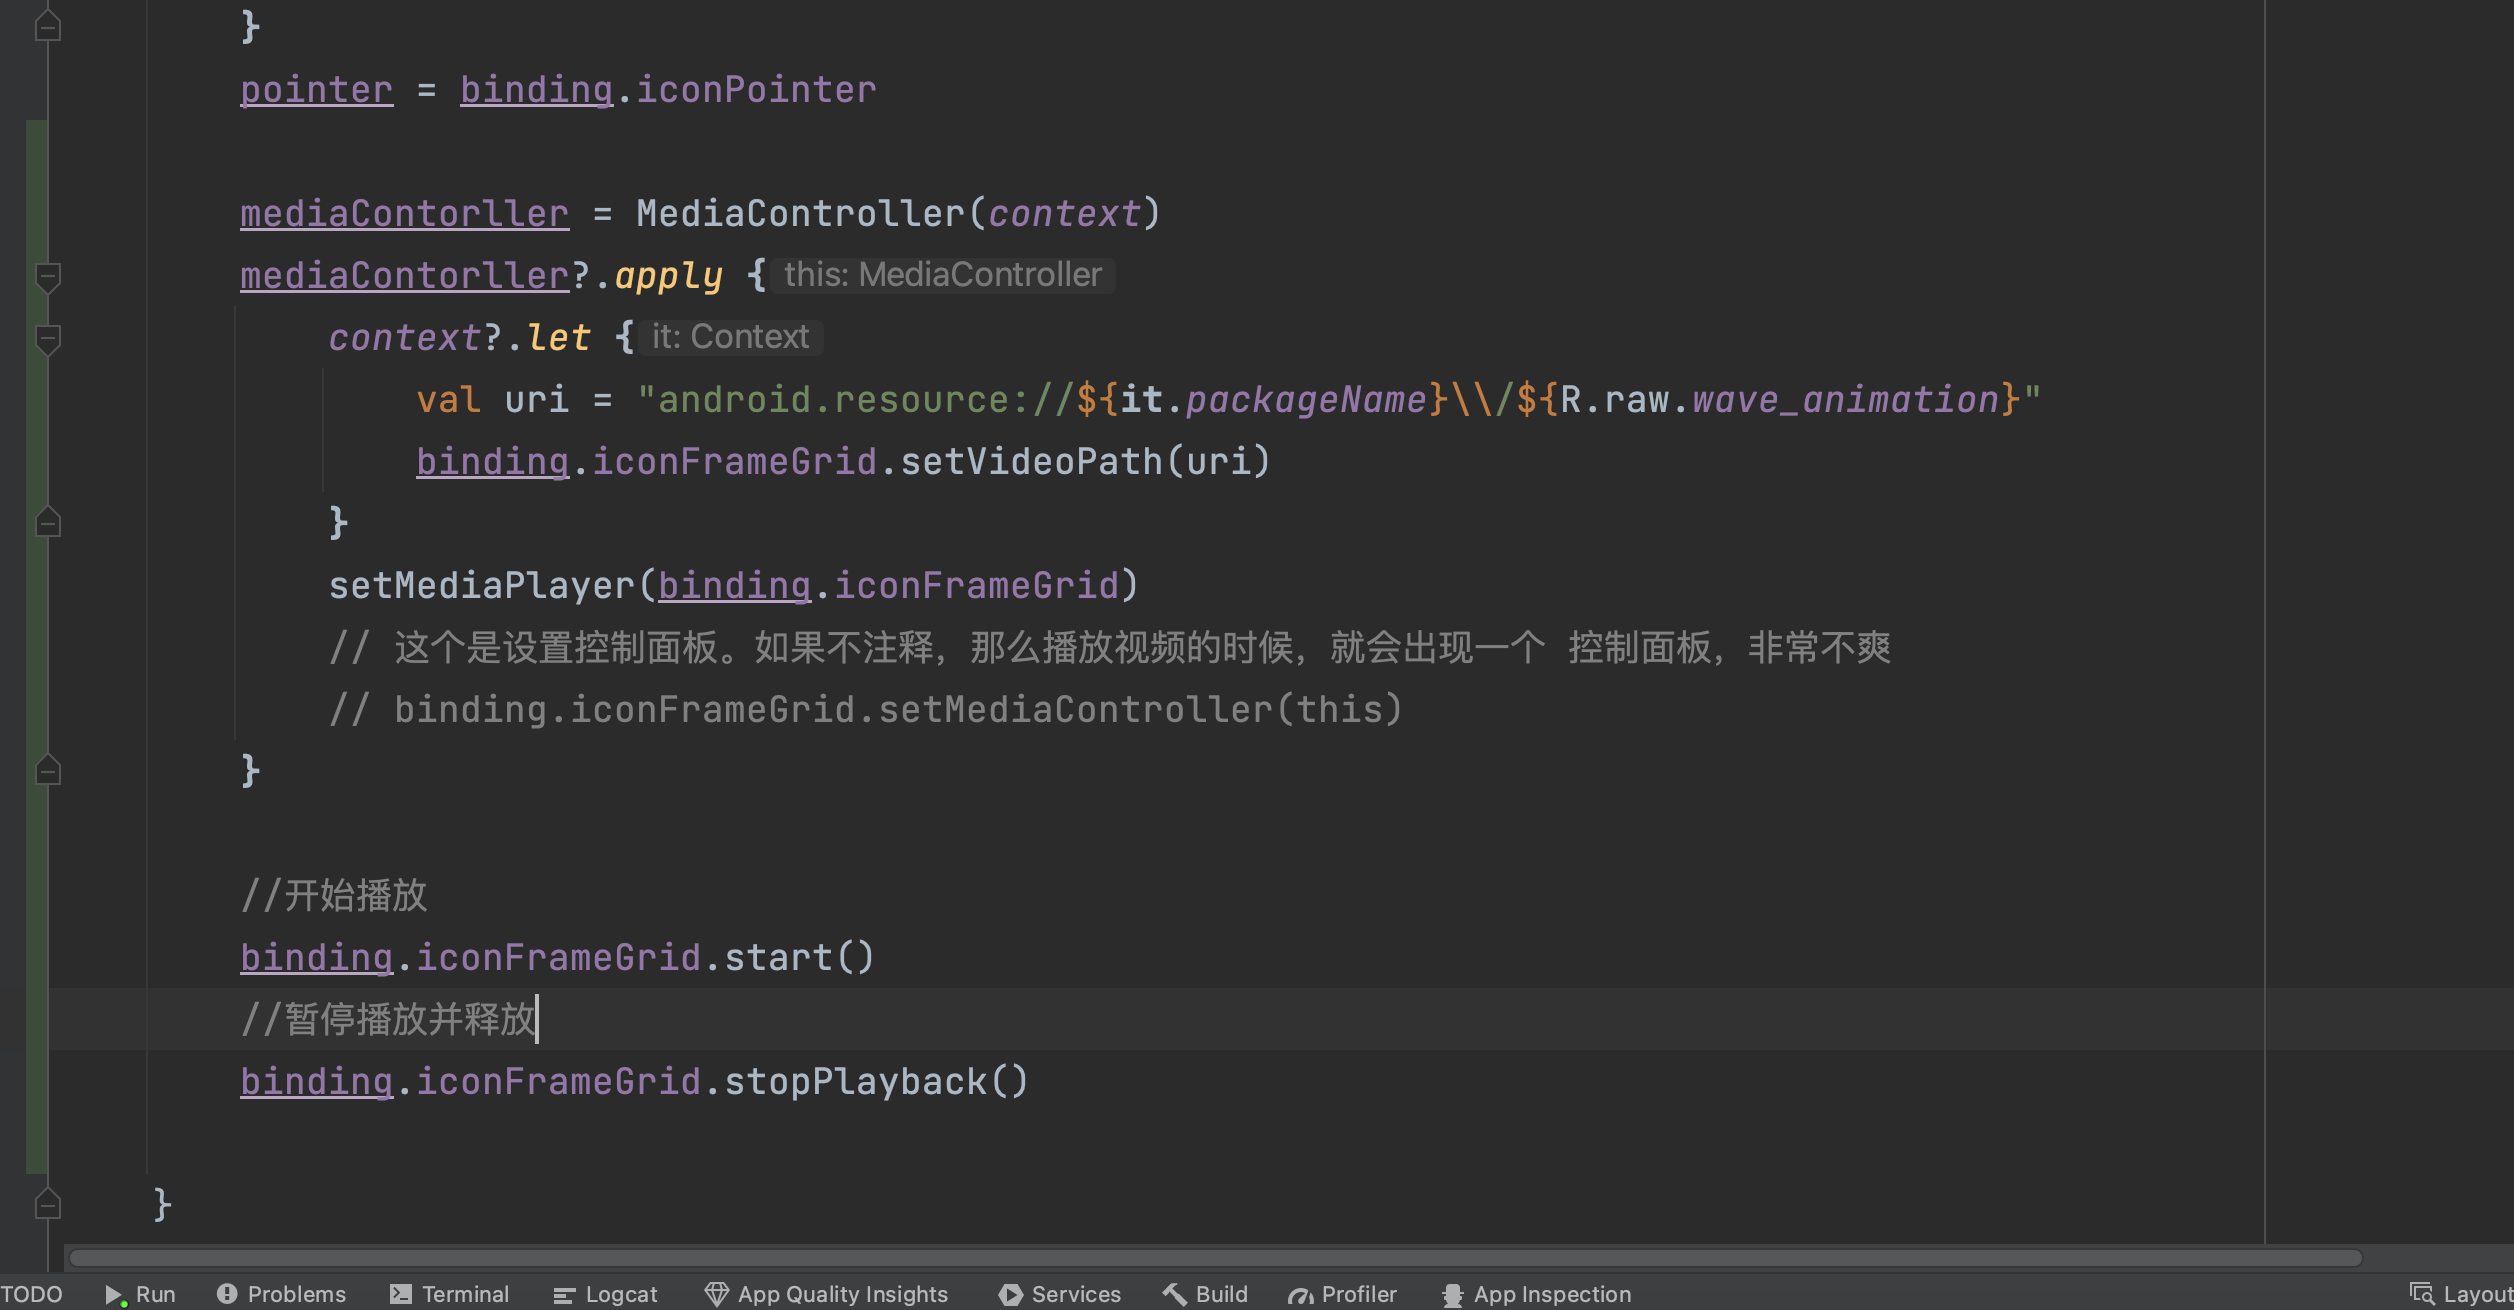Viewport: 2514px width, 1310px height.
Task: Click 'android.resource://' in the string literal
Action: click(x=865, y=400)
